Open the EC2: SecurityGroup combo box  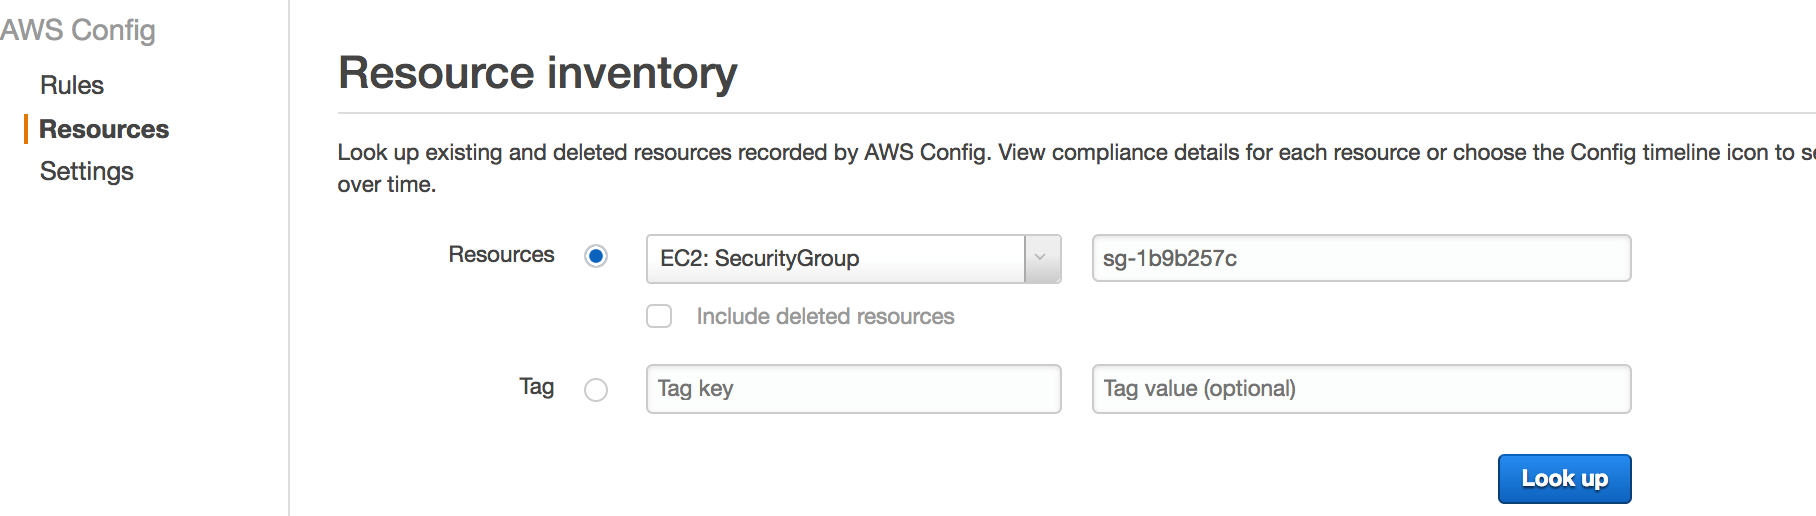836,259
